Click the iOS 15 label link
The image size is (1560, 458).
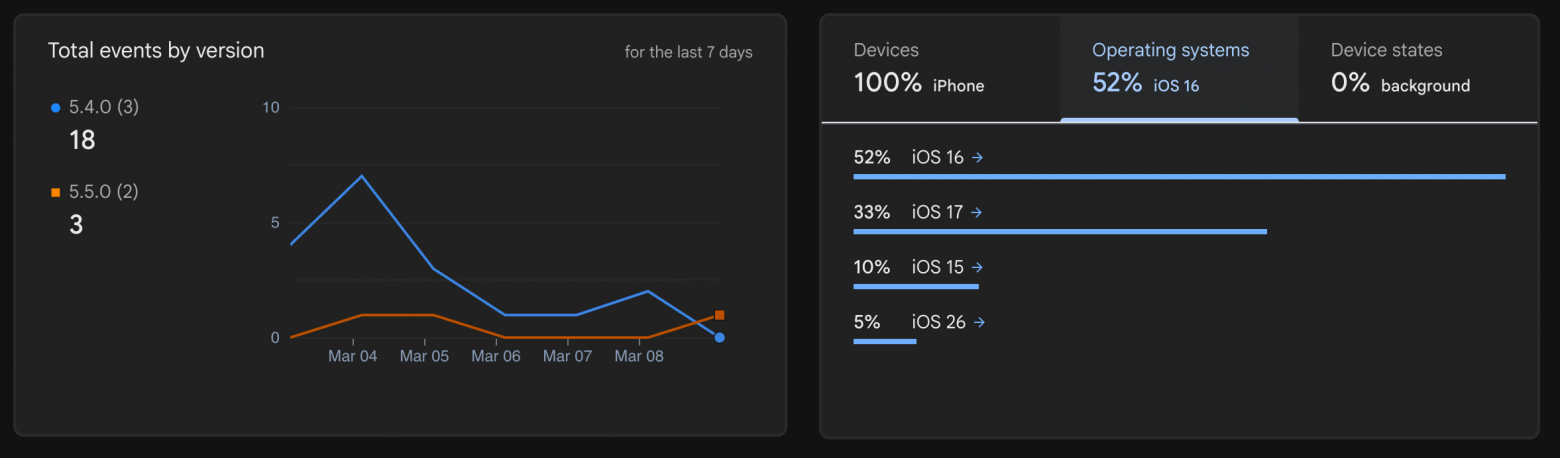pos(938,267)
